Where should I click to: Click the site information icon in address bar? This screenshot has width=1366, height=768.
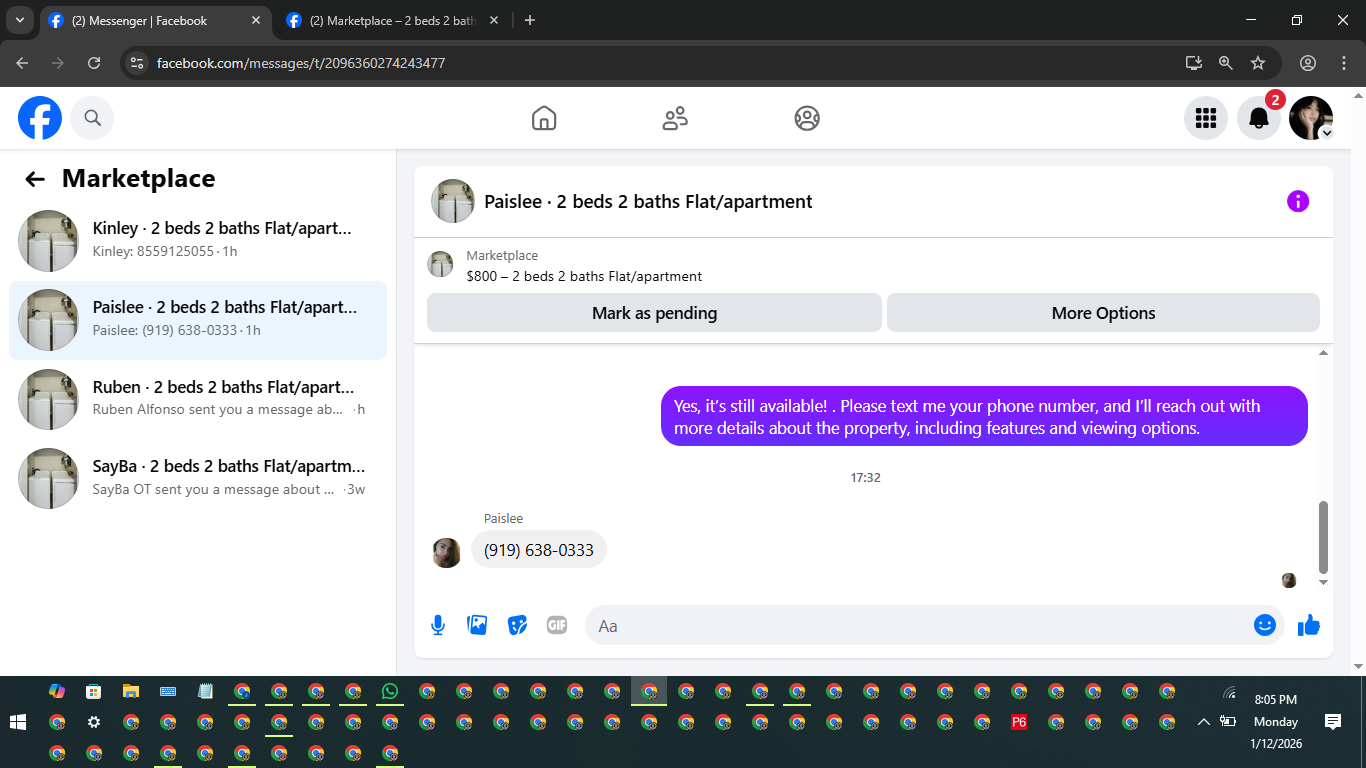[x=138, y=63]
